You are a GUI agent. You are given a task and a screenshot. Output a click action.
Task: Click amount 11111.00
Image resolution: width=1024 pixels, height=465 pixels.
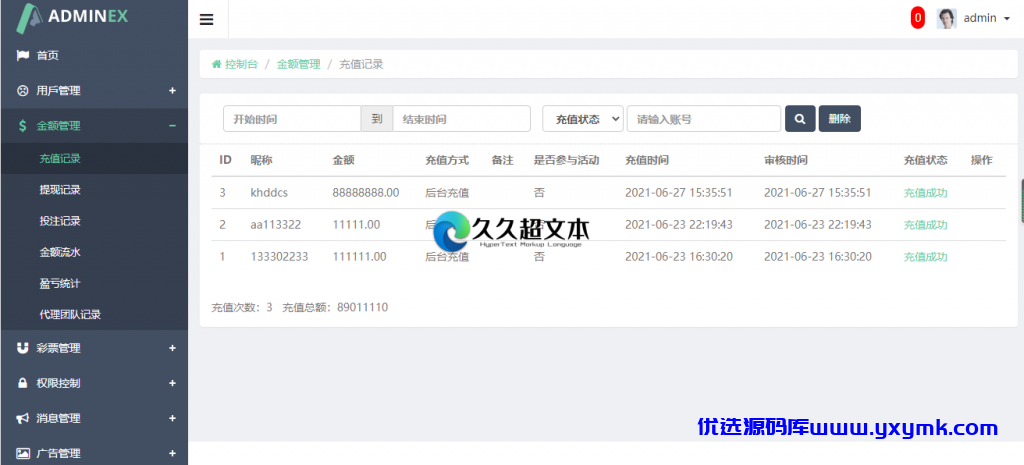click(356, 225)
